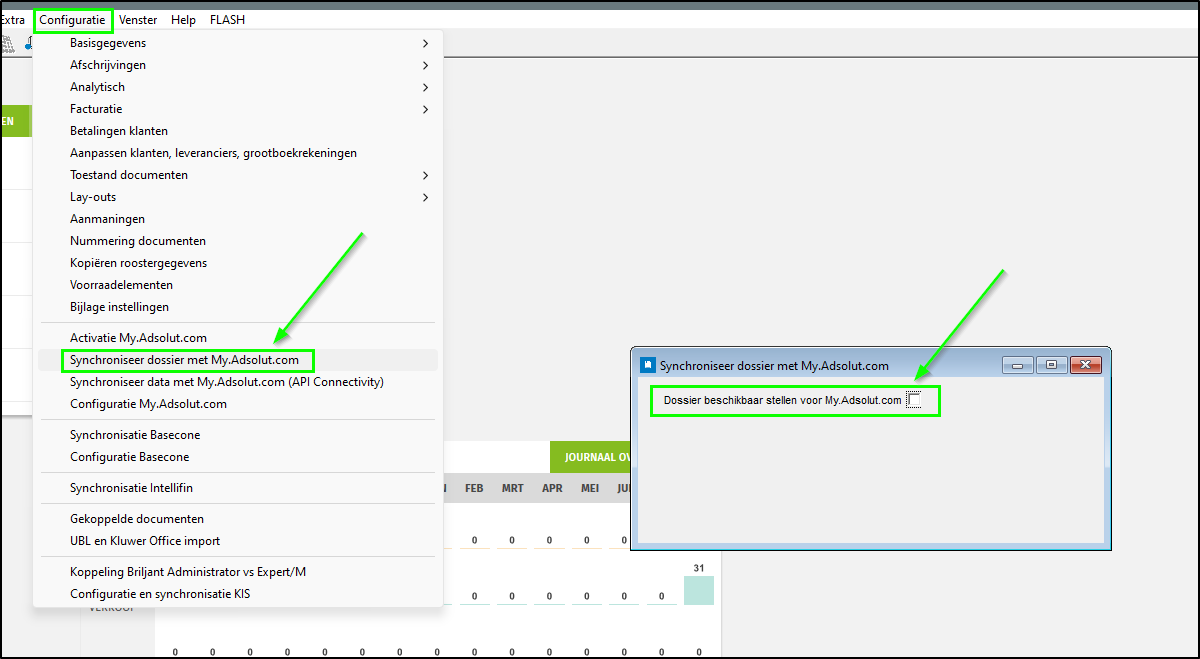Viewport: 1200px width, 659px height.
Task: Maximize the Synchroniseer dossier dialog
Action: point(1051,366)
